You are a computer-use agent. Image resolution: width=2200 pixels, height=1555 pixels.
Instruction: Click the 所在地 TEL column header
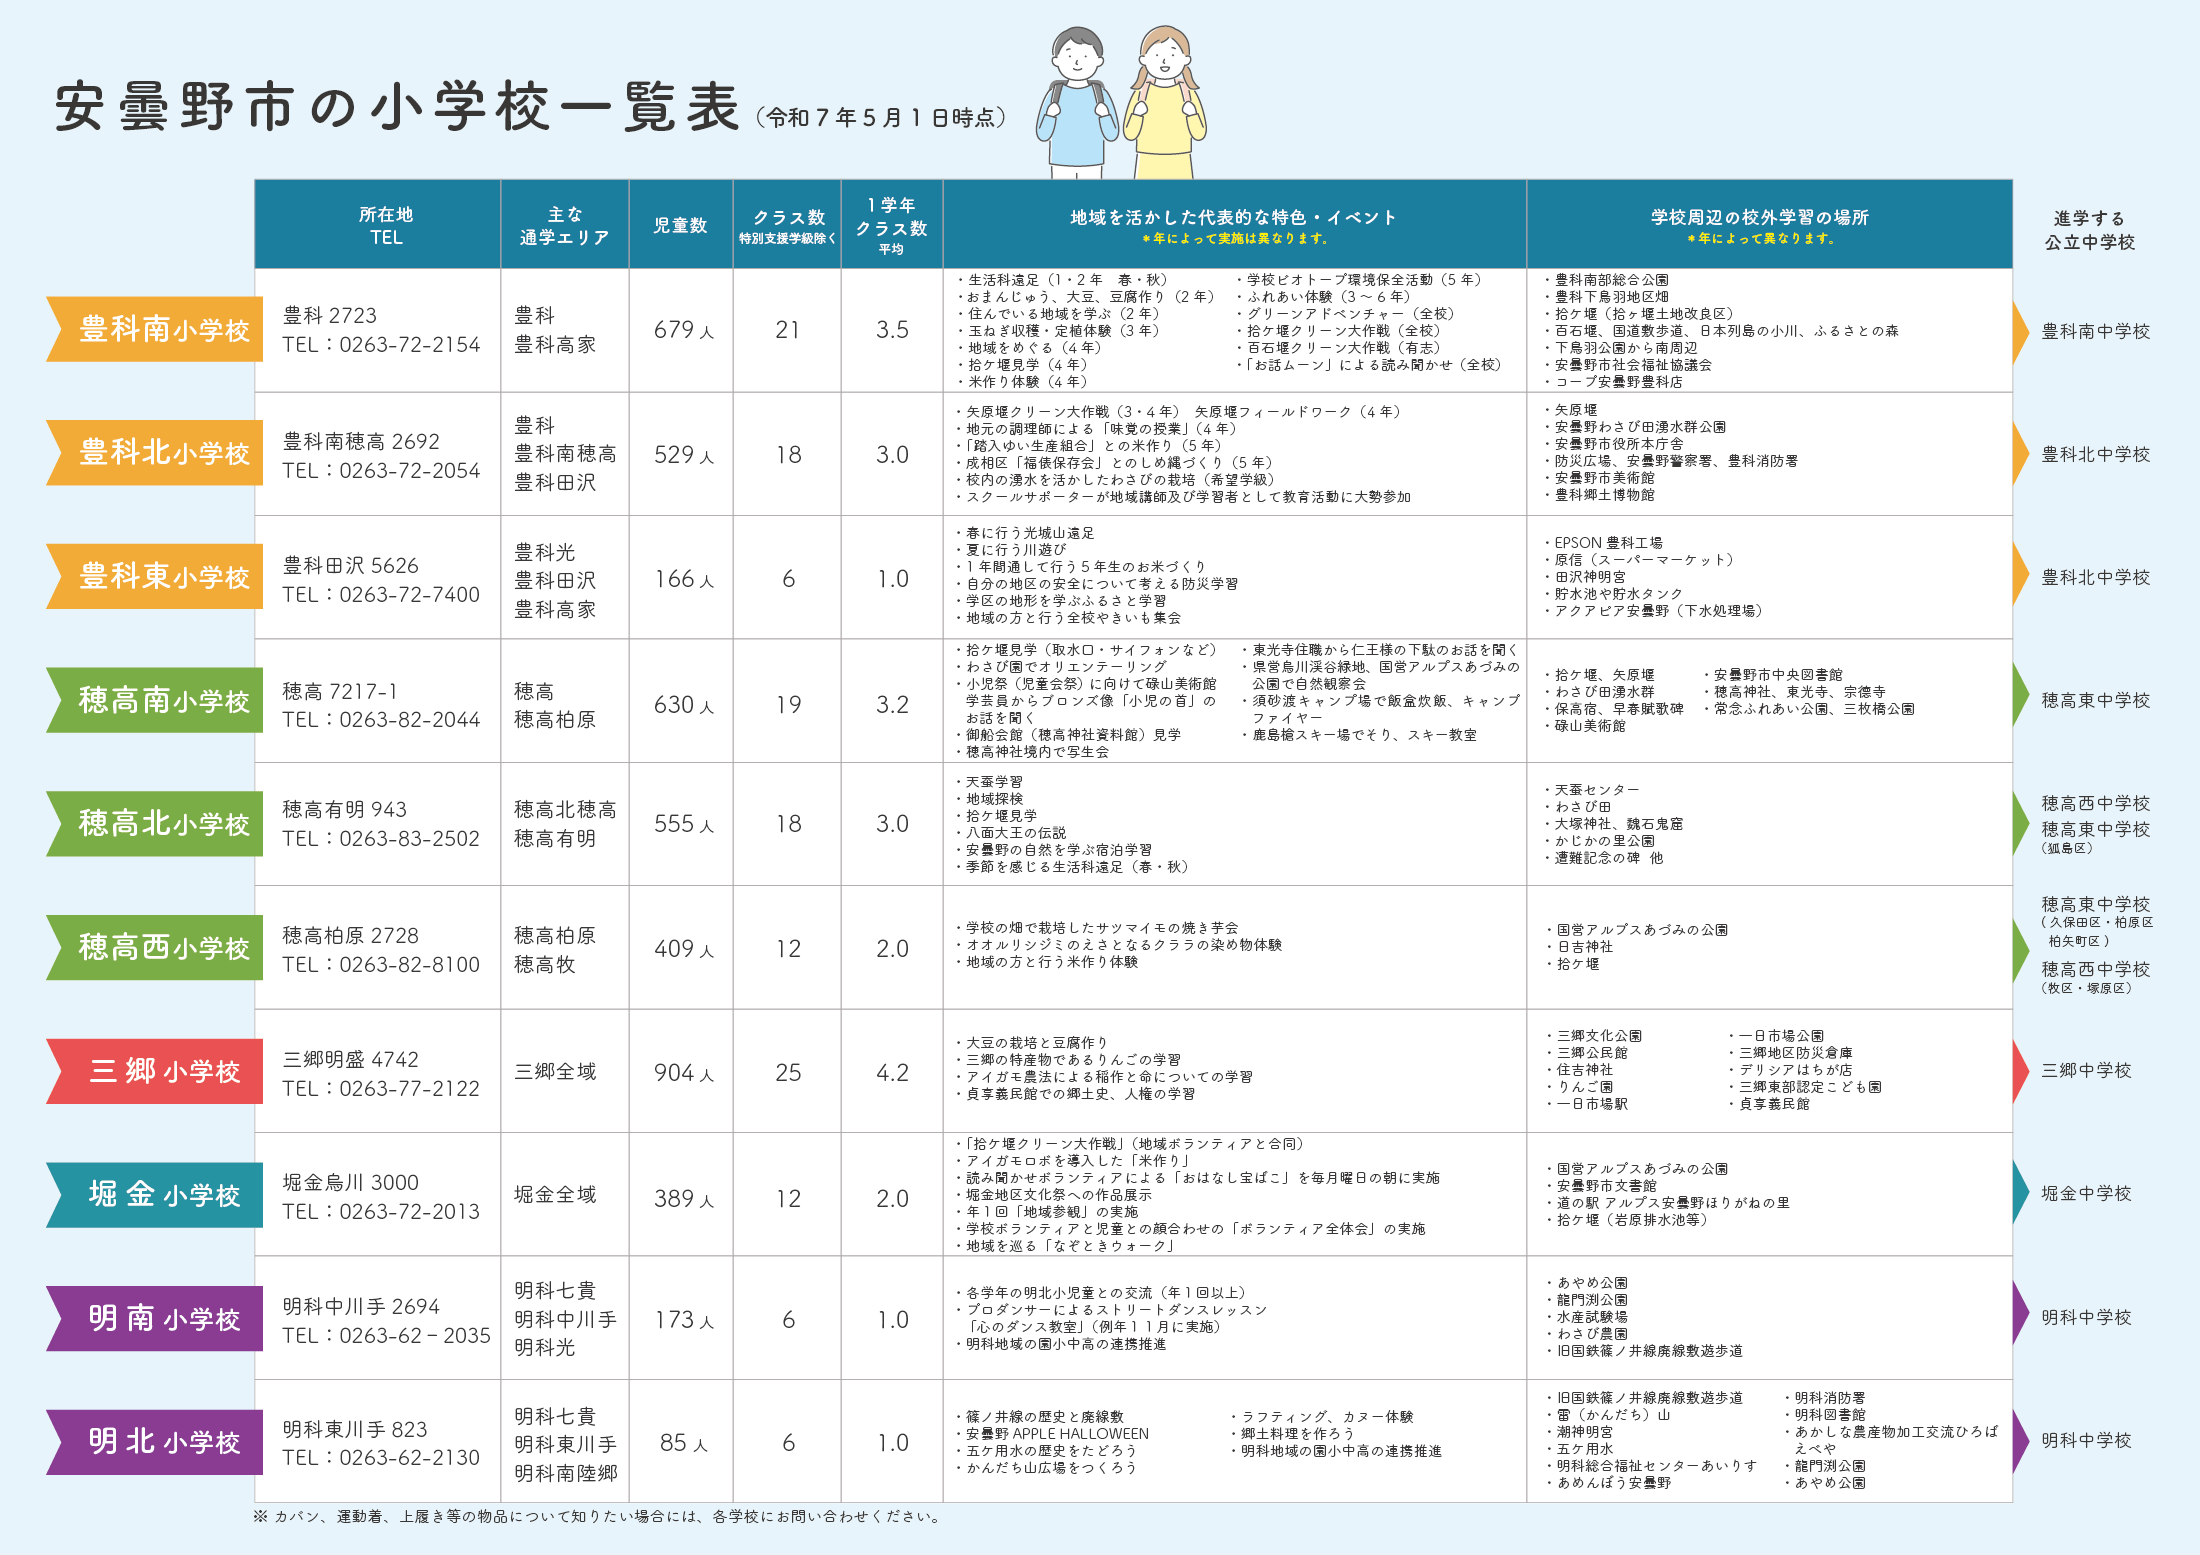pyautogui.click(x=386, y=225)
